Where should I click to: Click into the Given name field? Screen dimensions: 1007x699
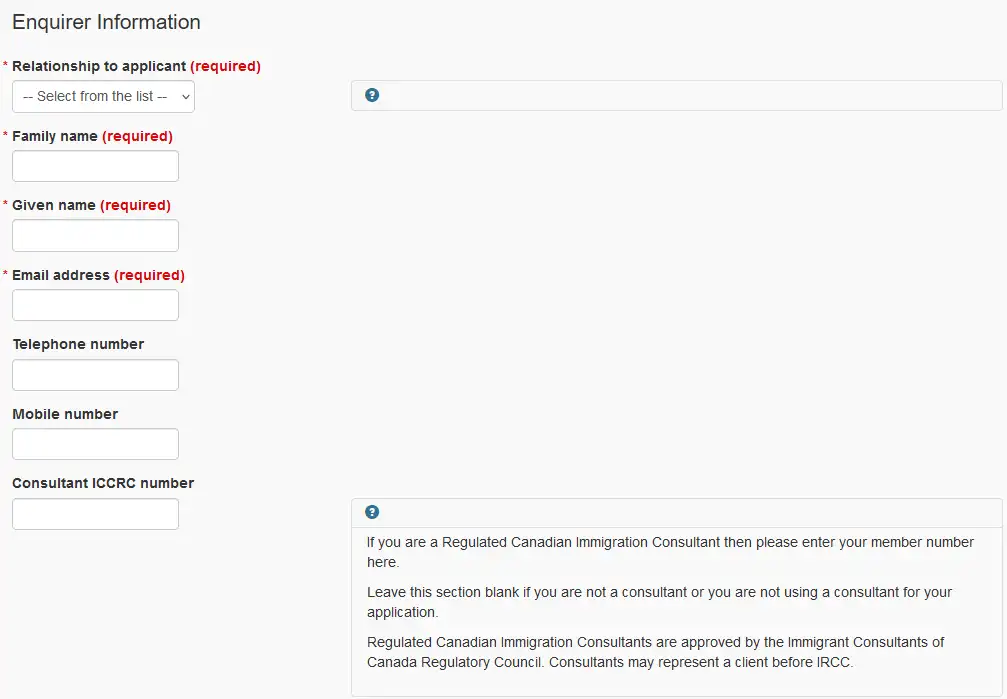click(95, 235)
